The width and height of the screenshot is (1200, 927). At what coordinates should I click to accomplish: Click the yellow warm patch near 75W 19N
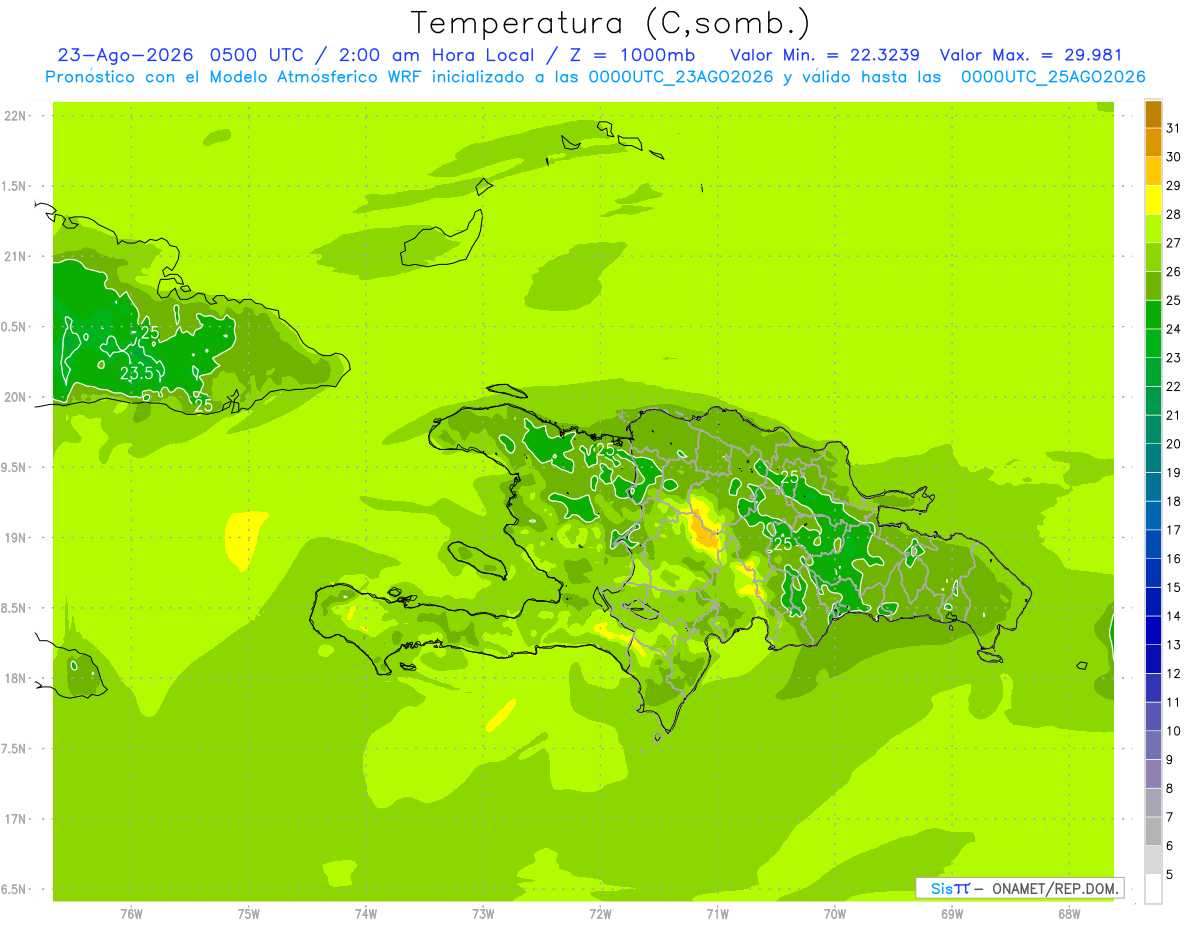point(246,539)
